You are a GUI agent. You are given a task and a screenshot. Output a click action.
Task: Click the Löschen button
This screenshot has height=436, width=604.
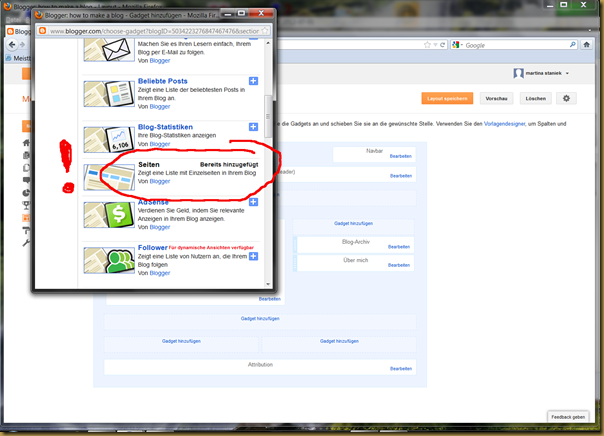coord(535,98)
